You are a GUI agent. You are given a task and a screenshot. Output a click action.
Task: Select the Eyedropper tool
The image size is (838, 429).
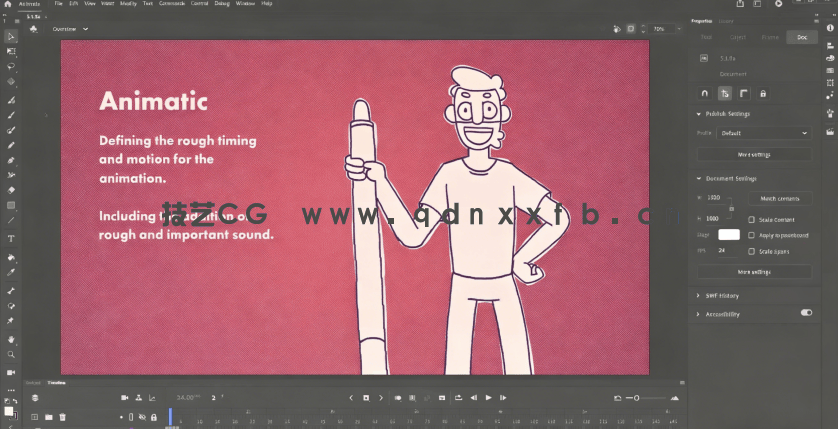[x=11, y=272]
